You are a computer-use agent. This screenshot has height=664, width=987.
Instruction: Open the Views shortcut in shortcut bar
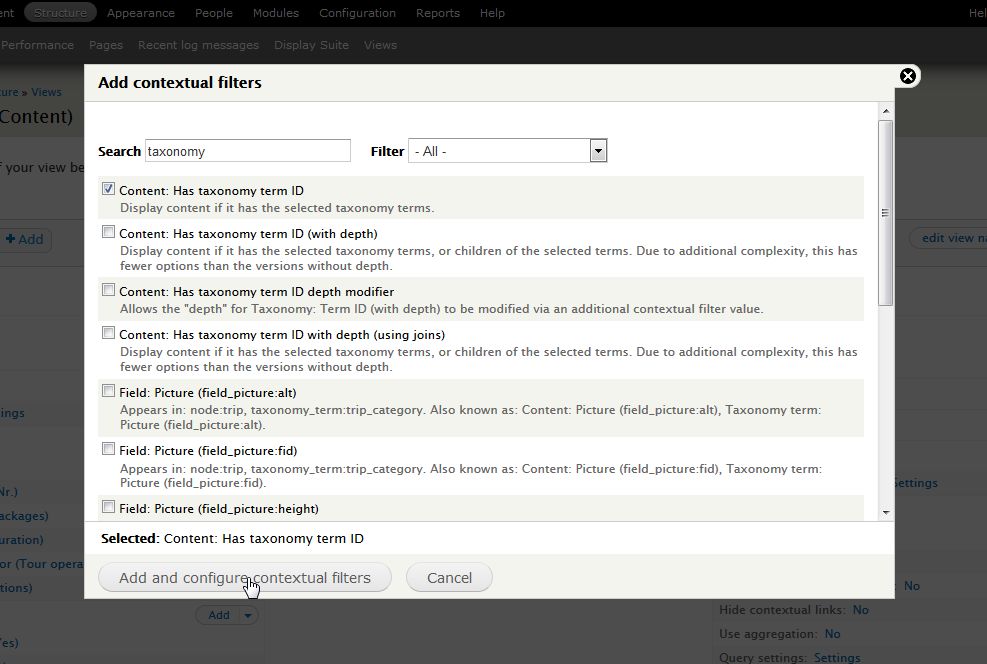tap(380, 45)
